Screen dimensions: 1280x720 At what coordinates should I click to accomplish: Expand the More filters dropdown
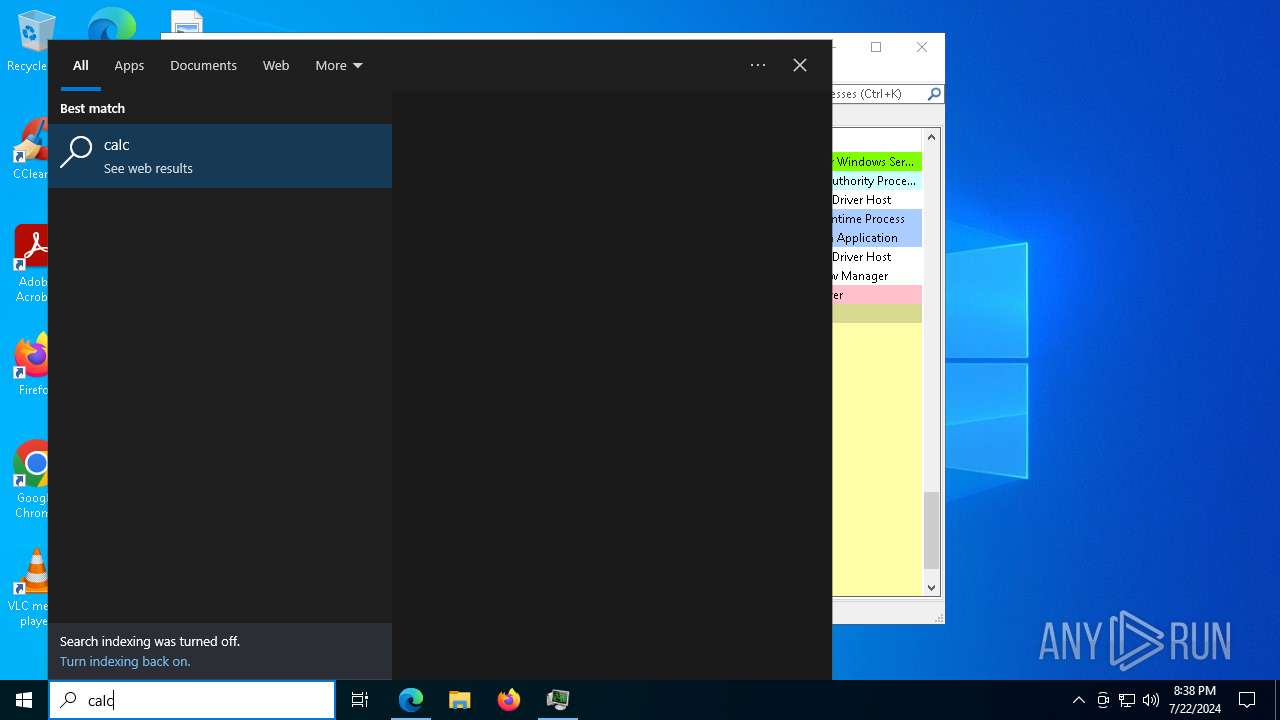339,65
